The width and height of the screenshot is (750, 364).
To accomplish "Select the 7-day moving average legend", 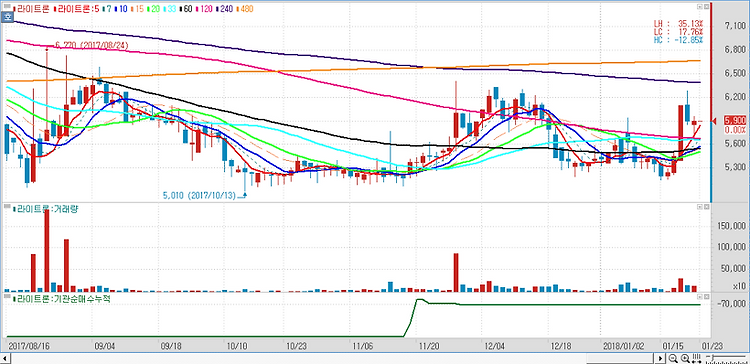I will coord(108,9).
